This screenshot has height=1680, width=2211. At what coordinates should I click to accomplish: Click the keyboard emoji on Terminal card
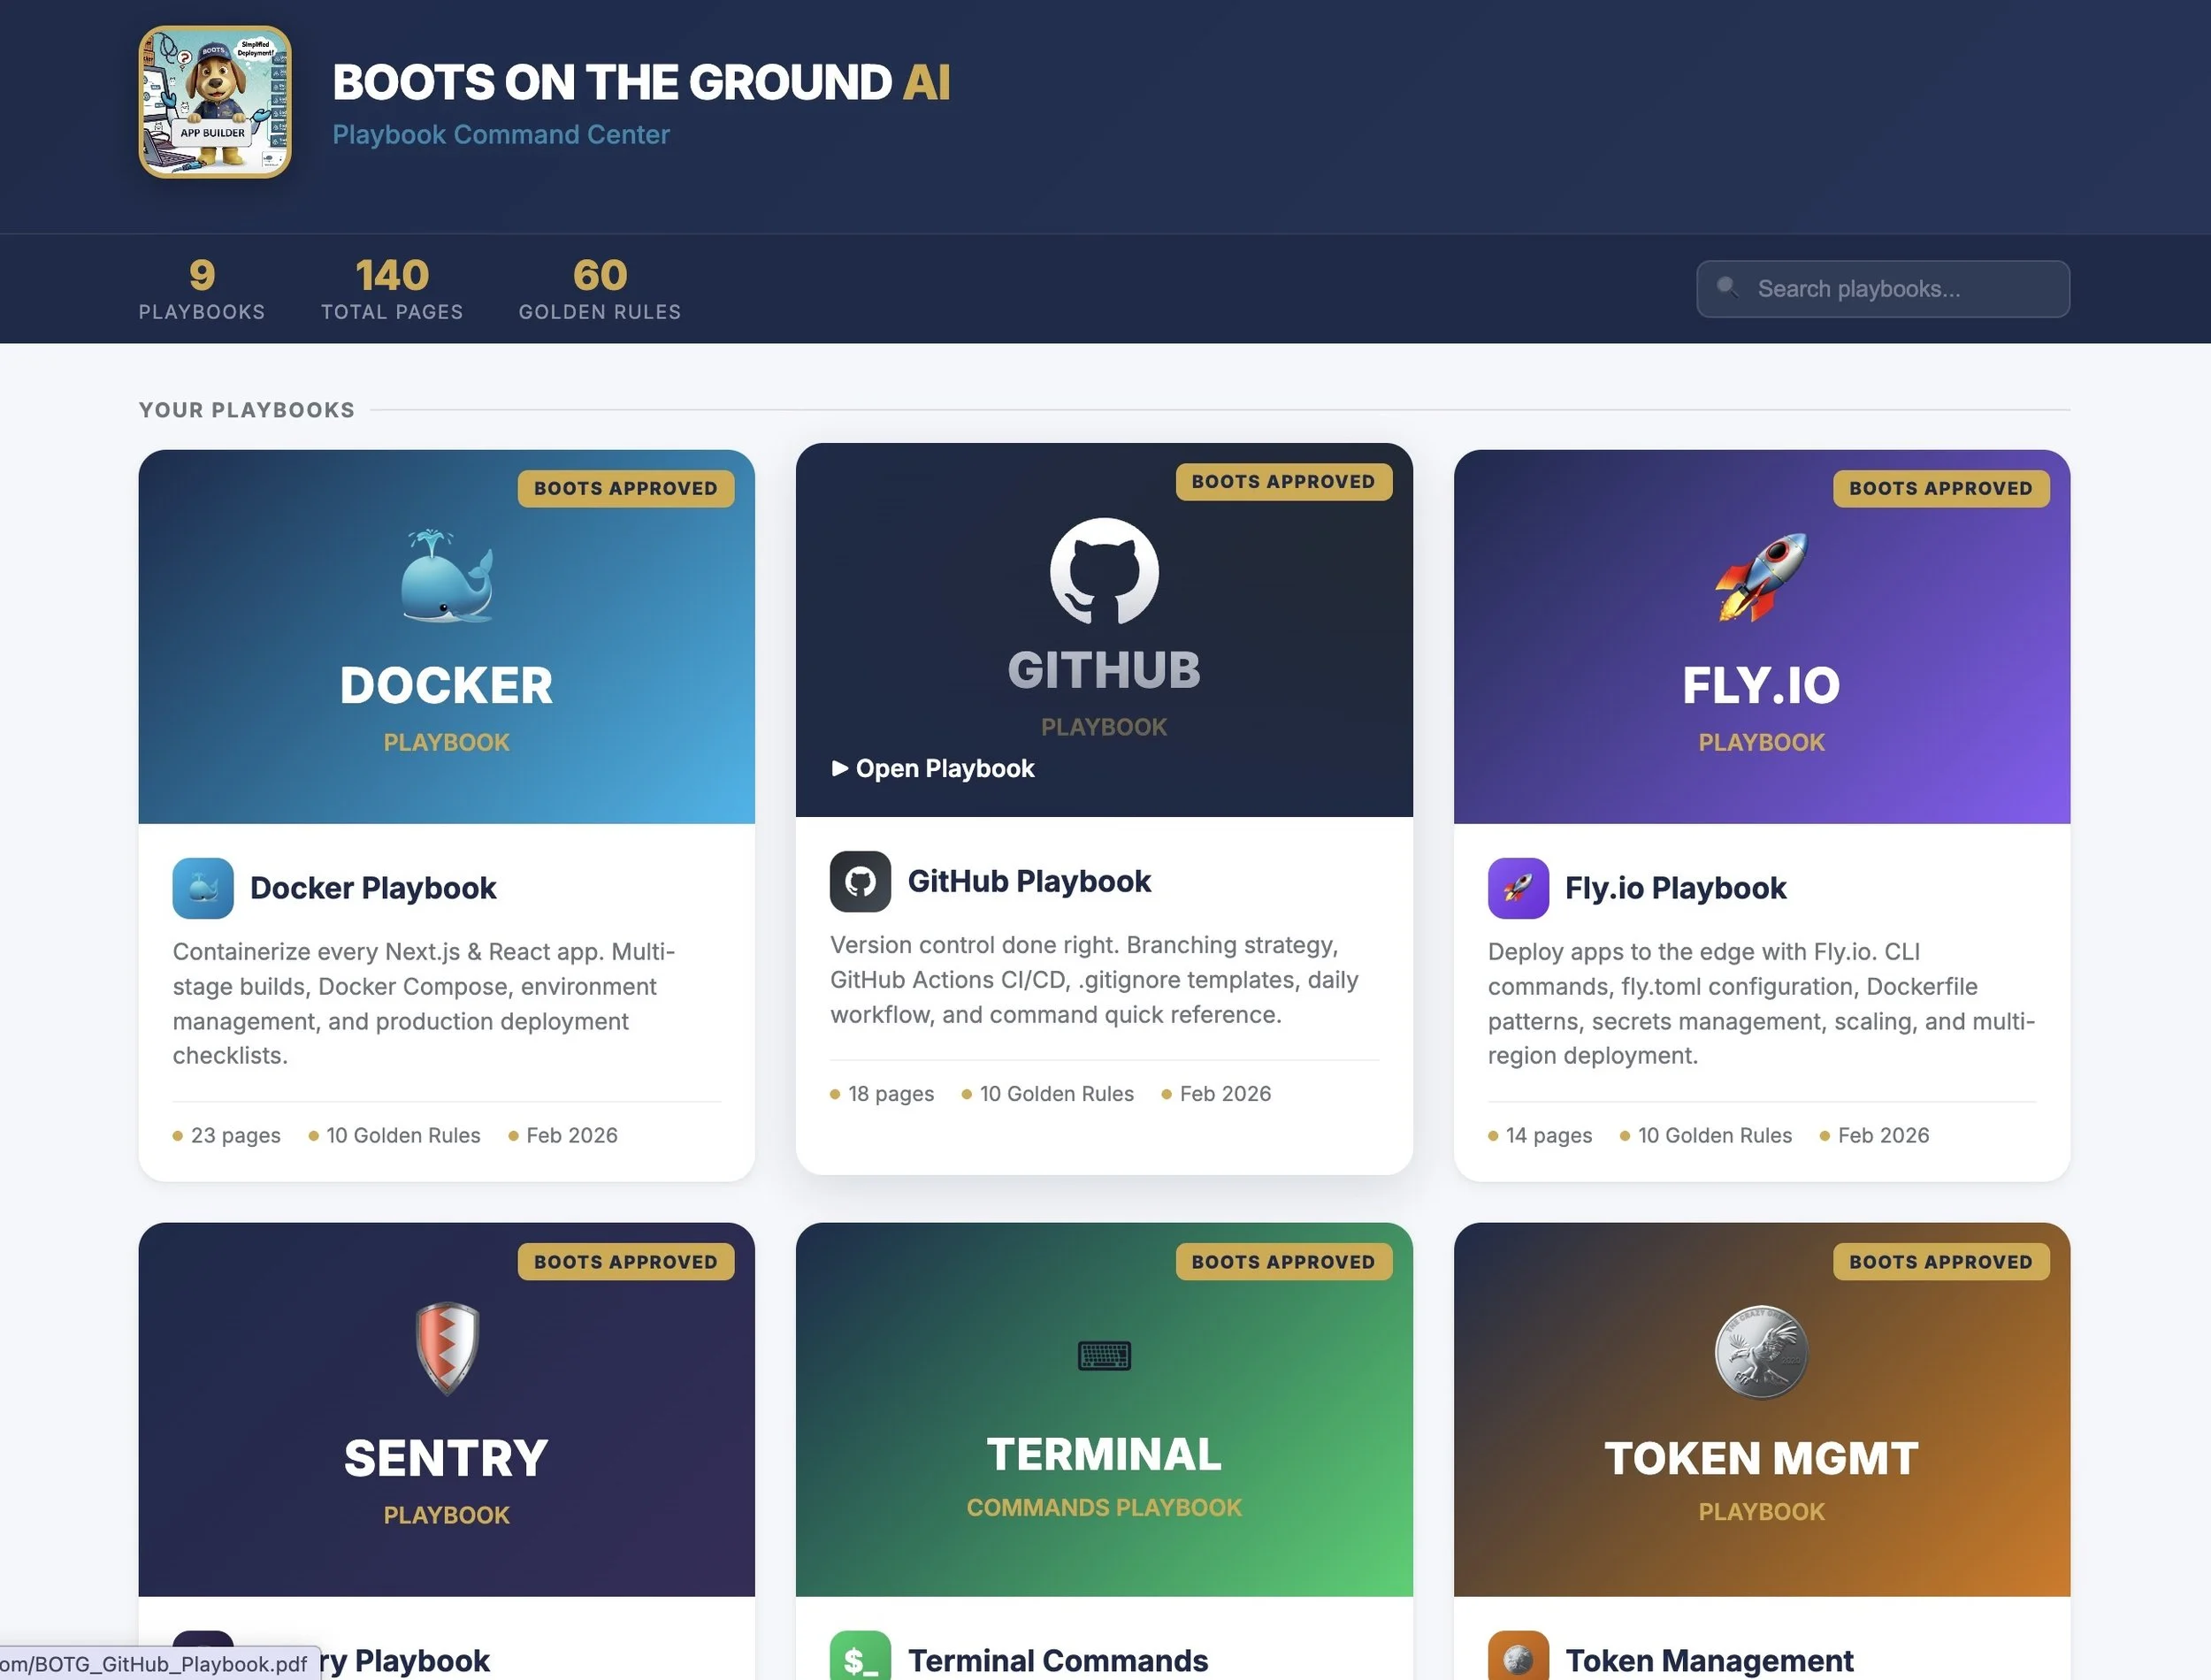1104,1355
